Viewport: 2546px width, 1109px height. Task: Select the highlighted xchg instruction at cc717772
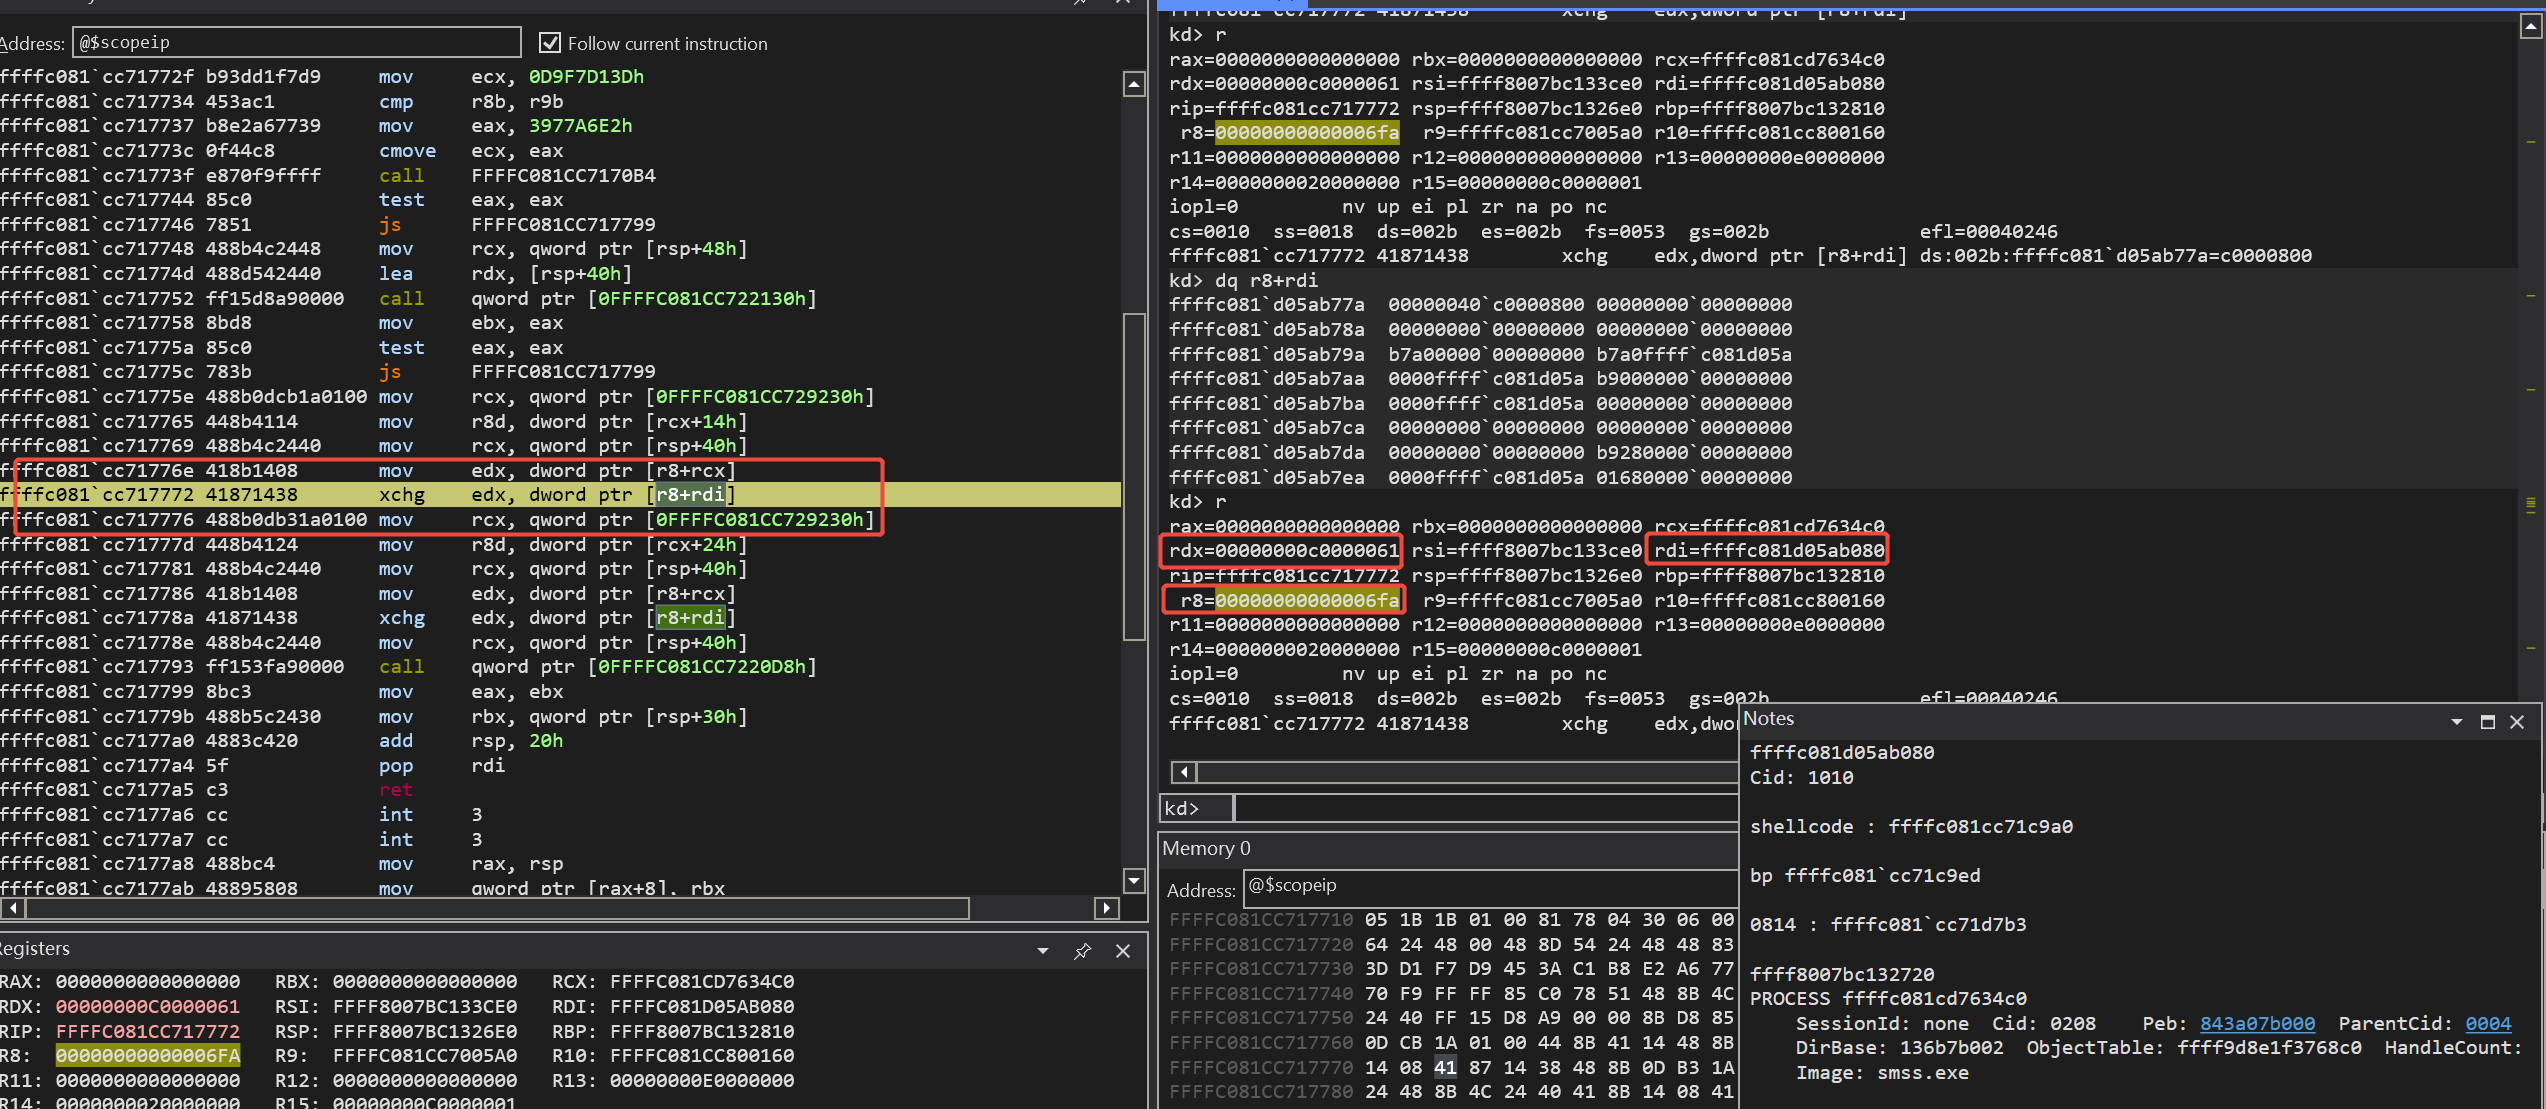pyautogui.click(x=560, y=495)
